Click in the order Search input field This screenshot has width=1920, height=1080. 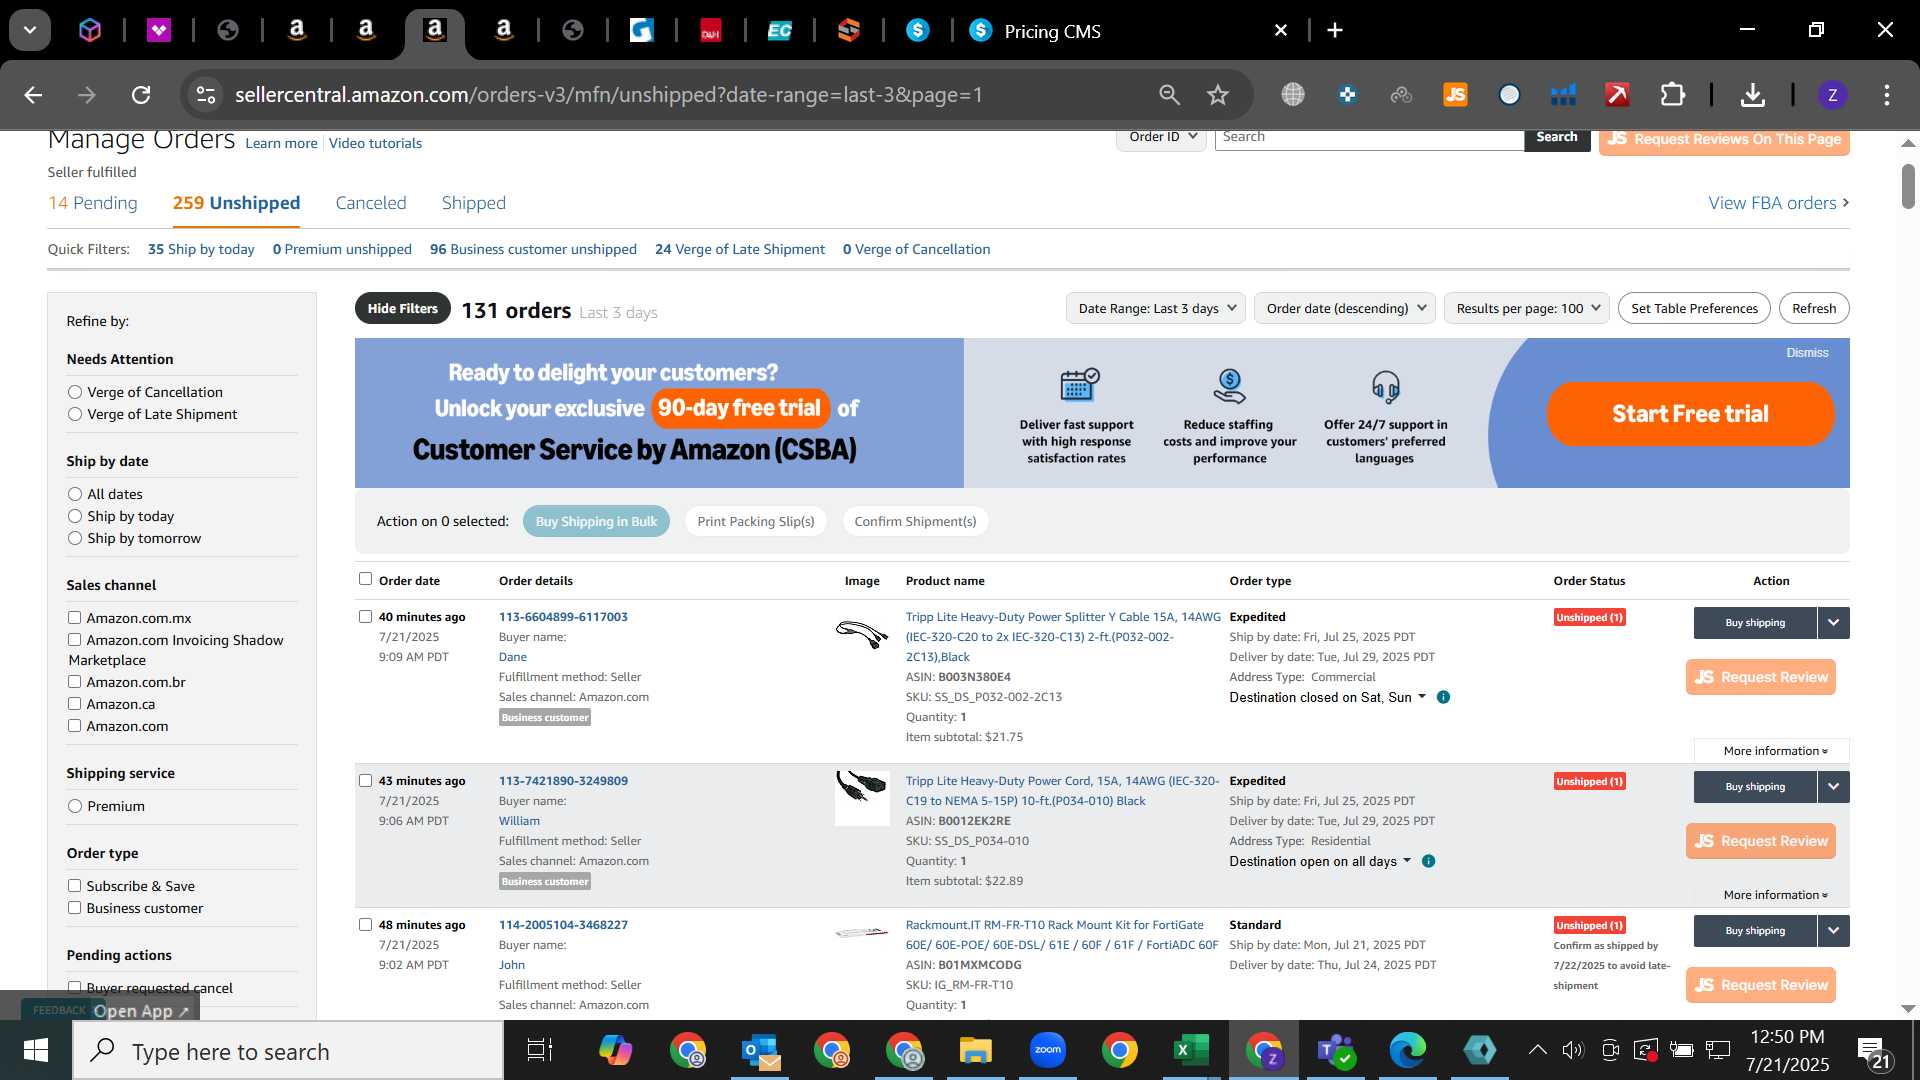pos(1369,138)
